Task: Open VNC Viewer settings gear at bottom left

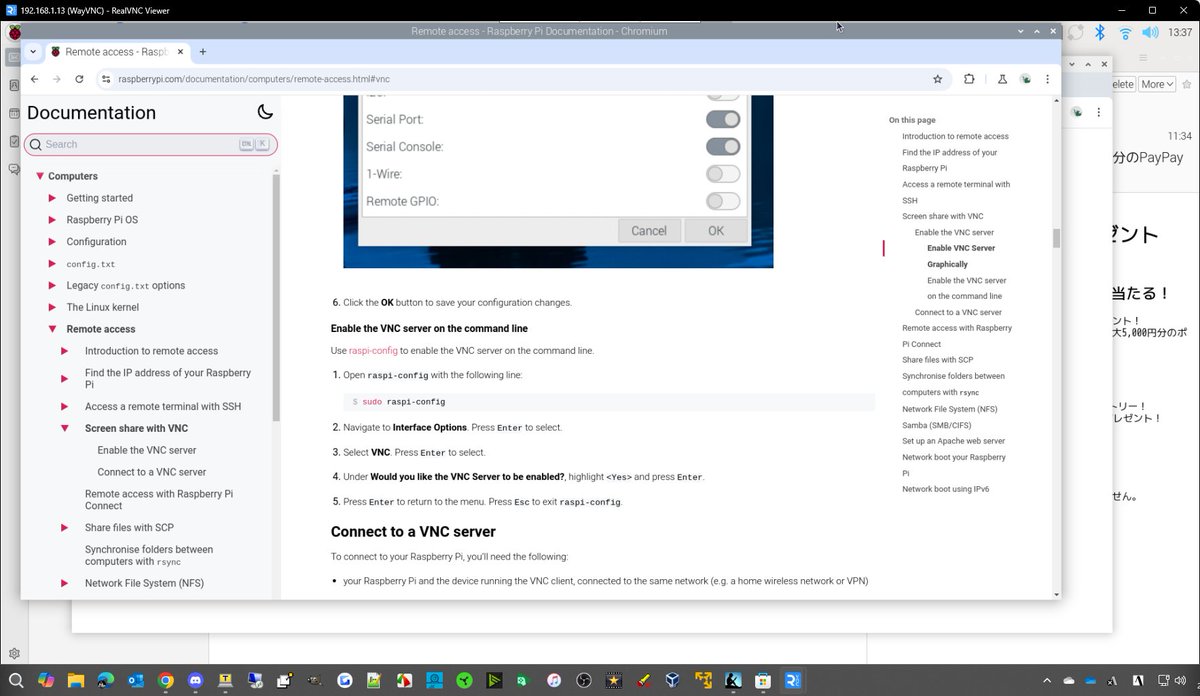Action: coord(14,653)
